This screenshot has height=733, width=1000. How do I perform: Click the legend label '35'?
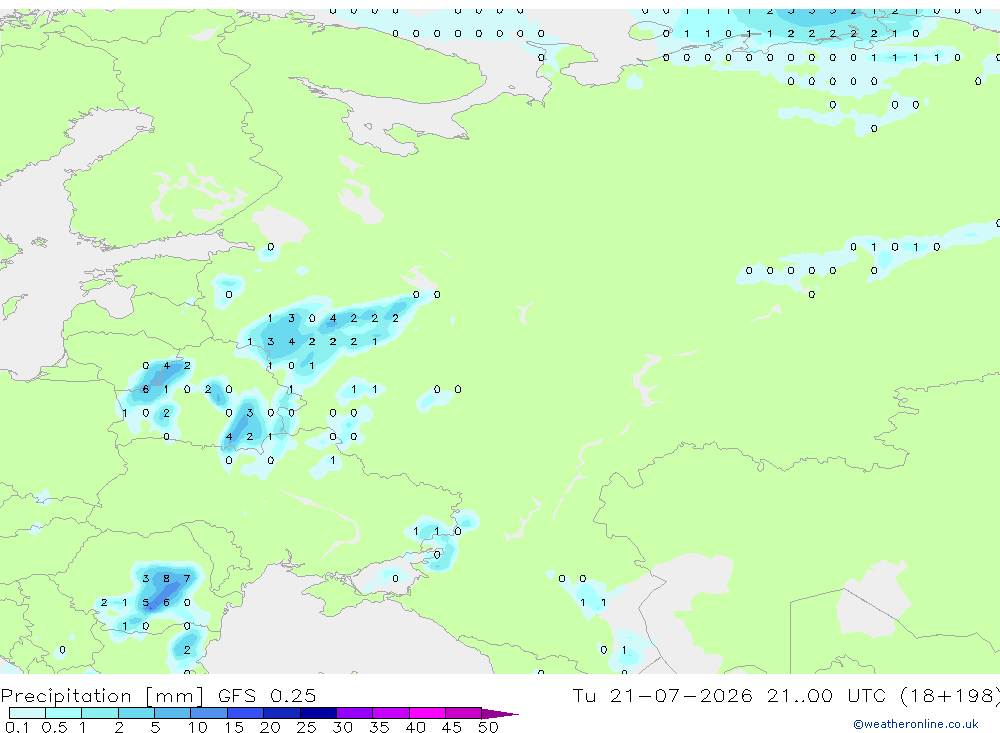click(x=379, y=727)
